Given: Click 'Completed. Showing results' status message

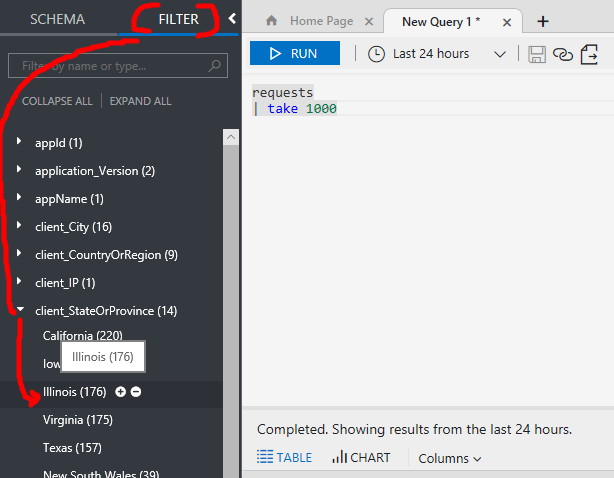Looking at the screenshot, I should pyautogui.click(x=414, y=429).
